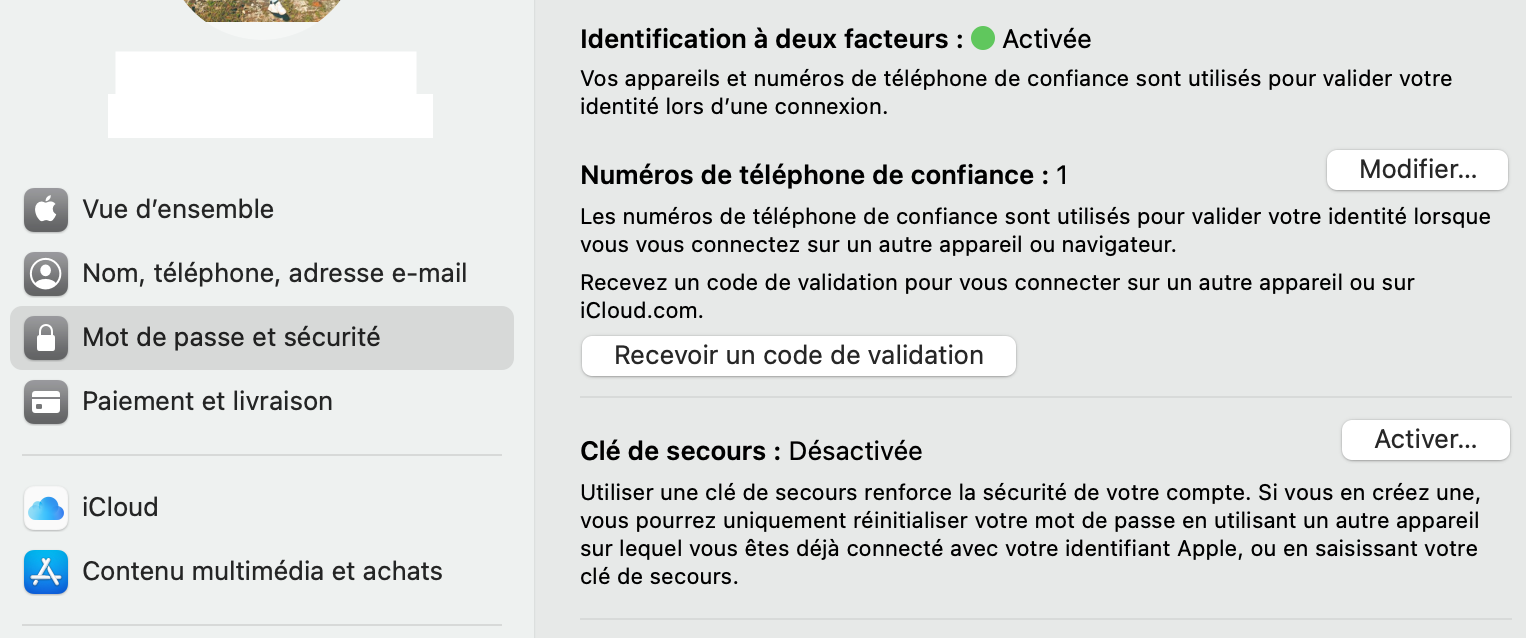Open the App Store icon for Contenu multimédia et achats
The image size is (1526, 638).
(46, 572)
